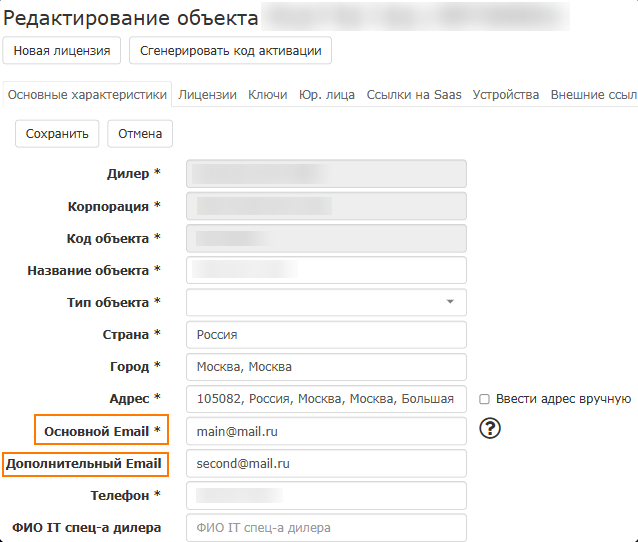Click the help question mark icon
The width and height of the screenshot is (638, 542).
[x=490, y=429]
